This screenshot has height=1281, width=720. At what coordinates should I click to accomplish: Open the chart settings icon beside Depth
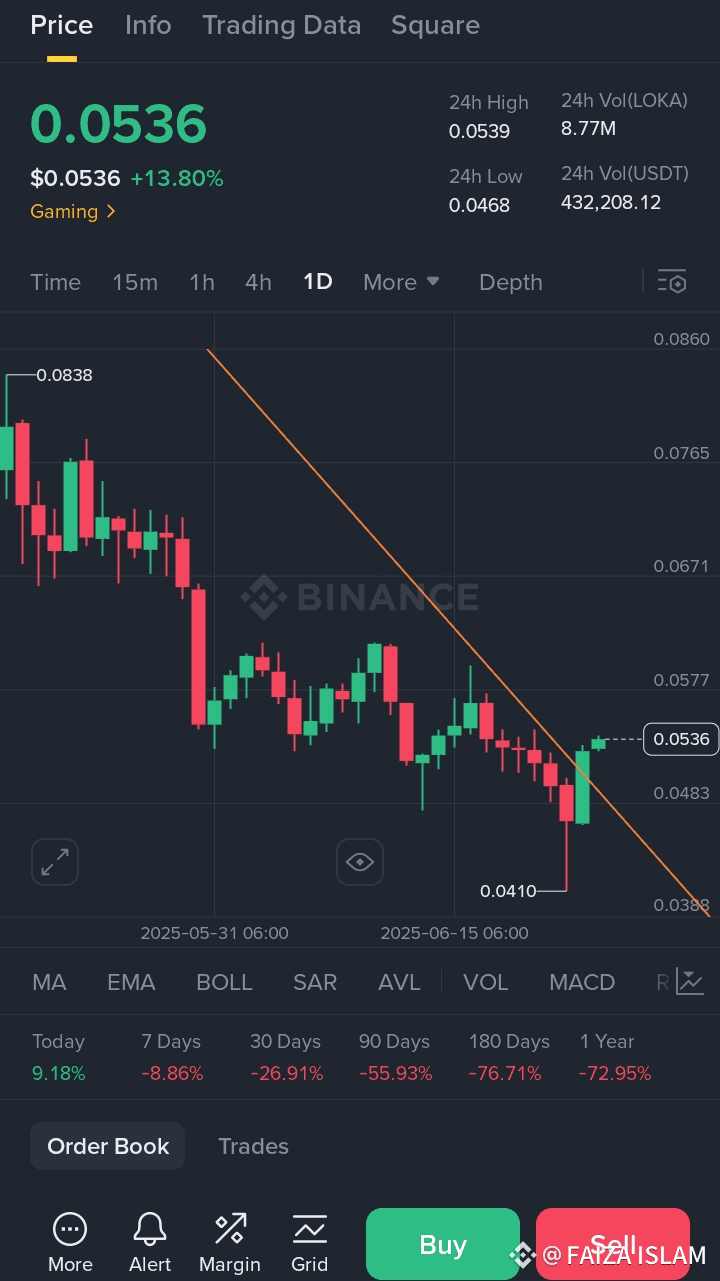672,282
